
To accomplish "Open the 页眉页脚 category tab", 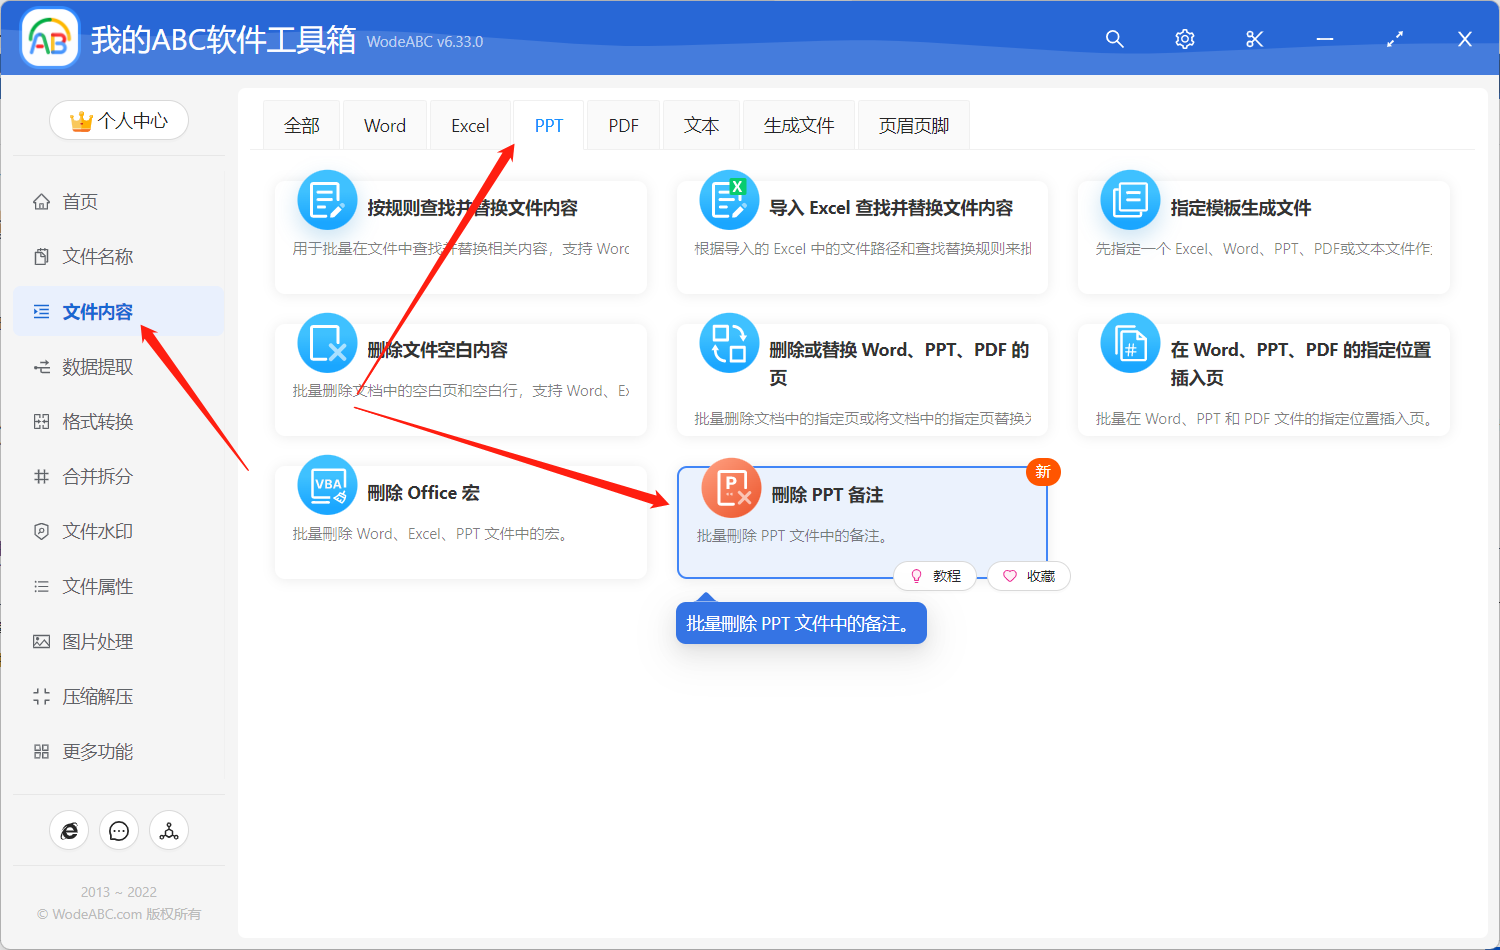I will tap(912, 124).
